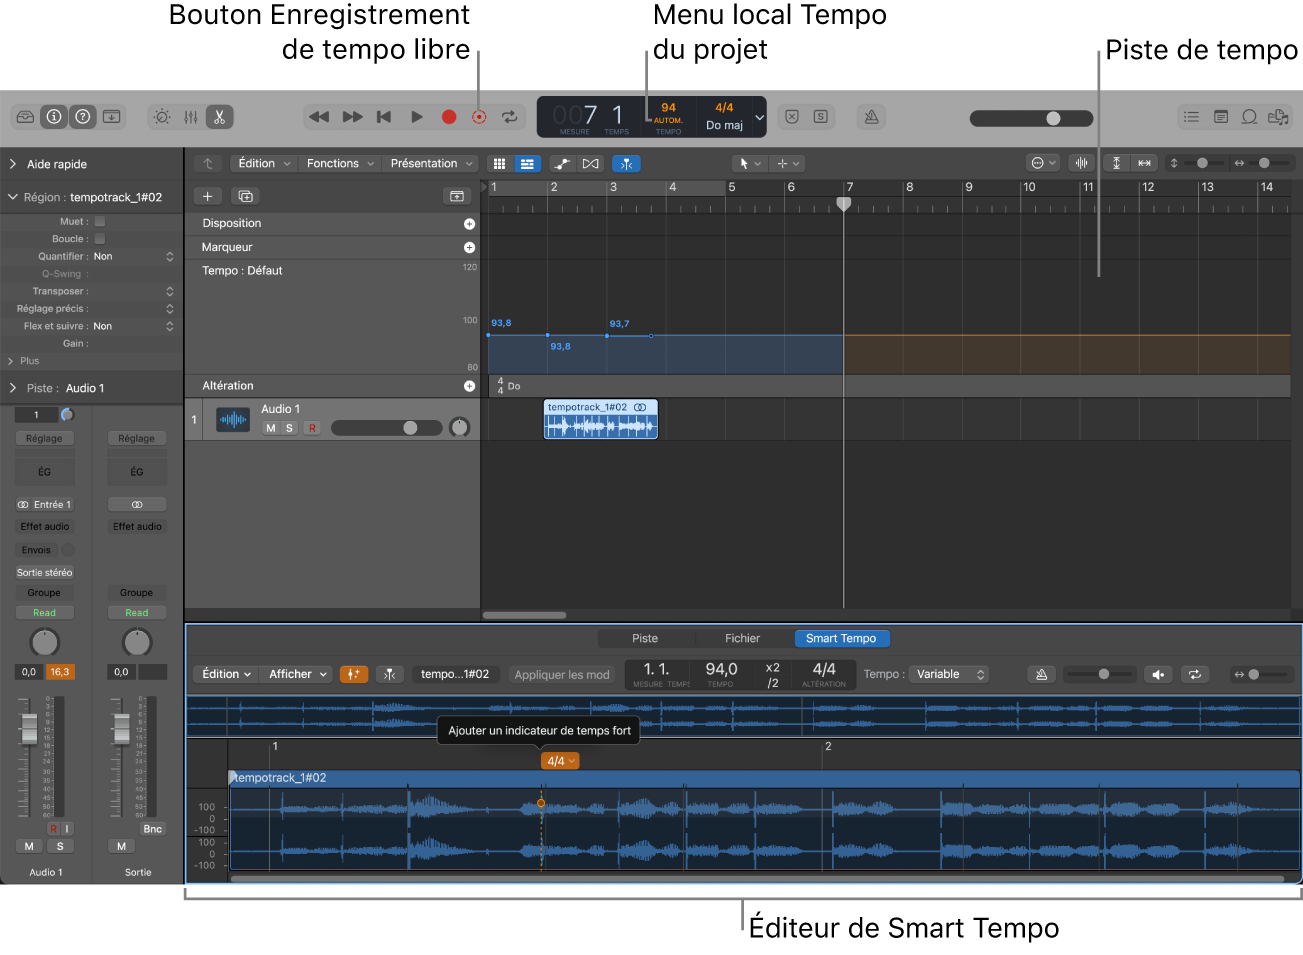Viewport: 1303px width, 955px height.
Task: Check the Boucle checkbox
Action: coord(100,239)
